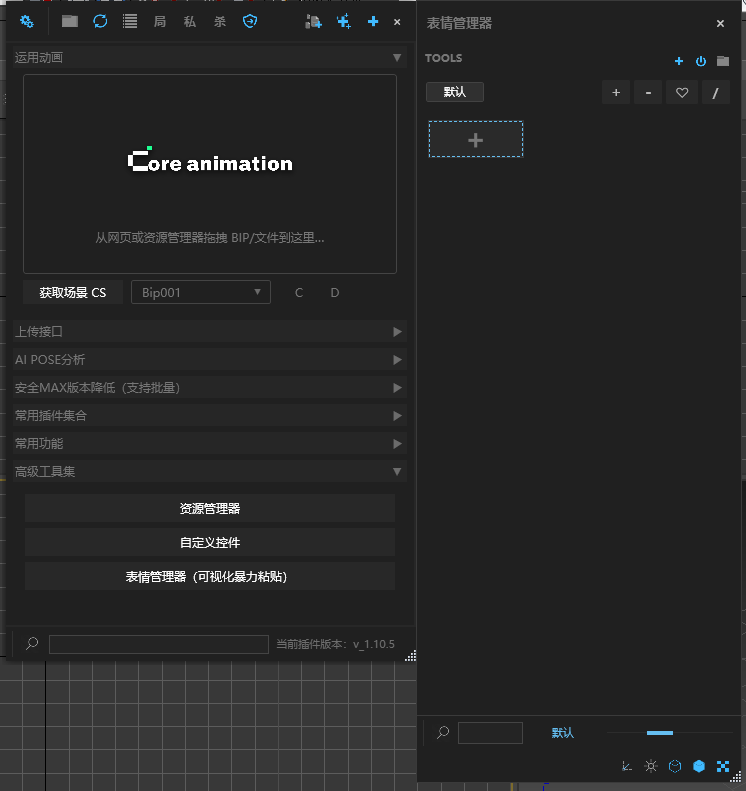Close the 表情管理器 panel
The height and width of the screenshot is (791, 746).
coord(720,23)
